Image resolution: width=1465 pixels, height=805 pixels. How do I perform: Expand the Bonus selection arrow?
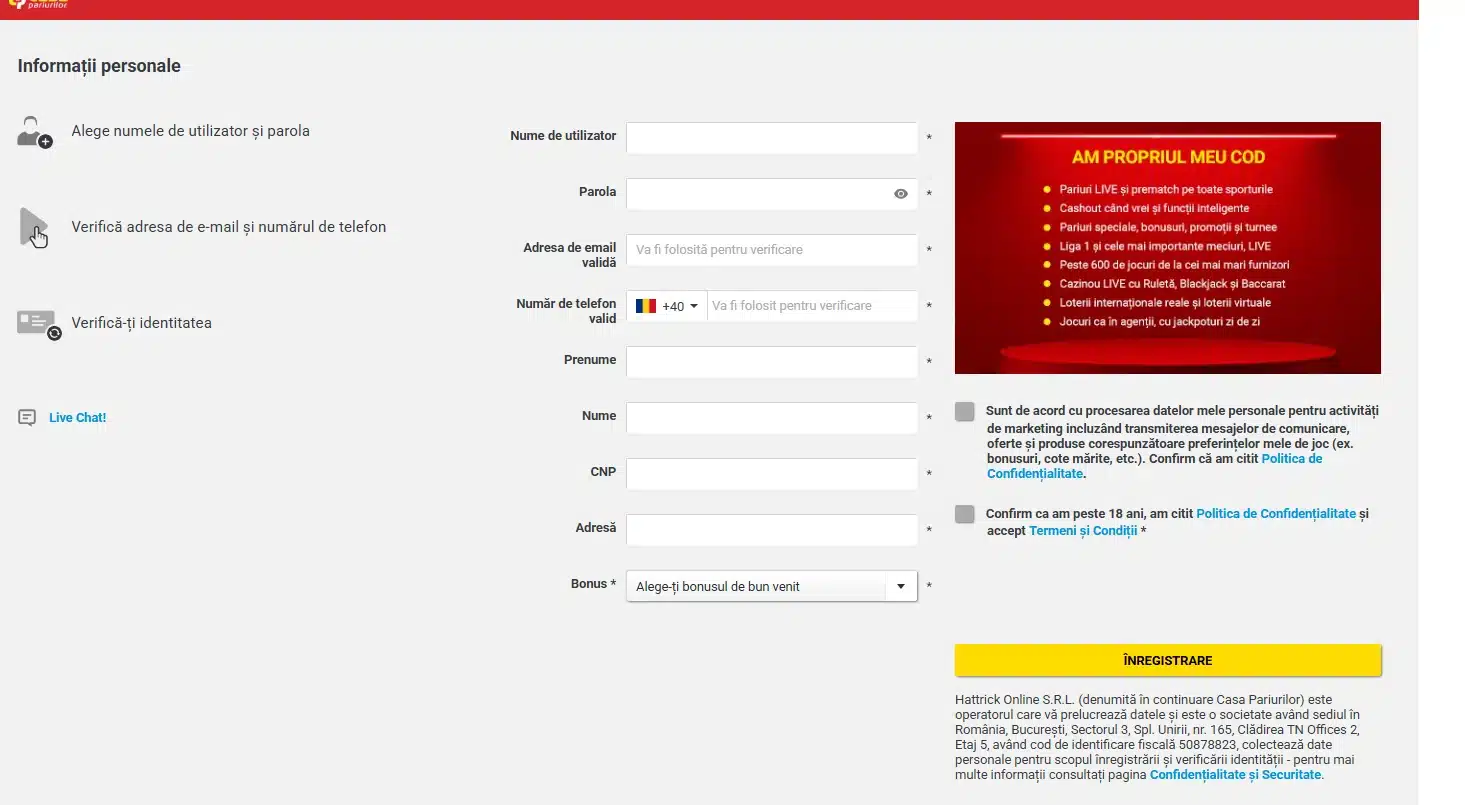click(899, 586)
